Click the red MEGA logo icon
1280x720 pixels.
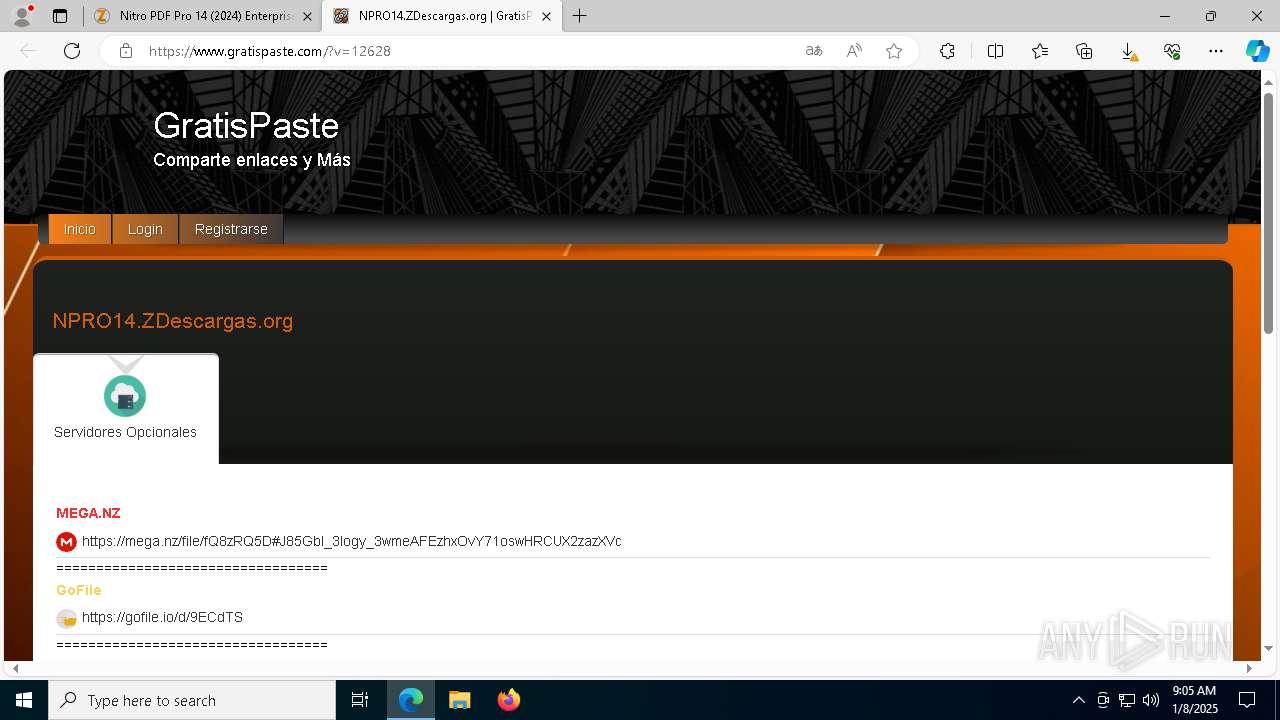(x=66, y=542)
